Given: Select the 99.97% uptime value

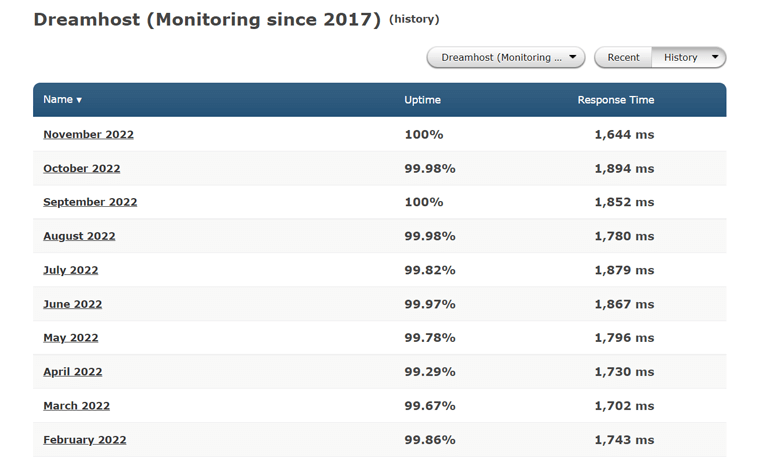Looking at the screenshot, I should click(430, 304).
